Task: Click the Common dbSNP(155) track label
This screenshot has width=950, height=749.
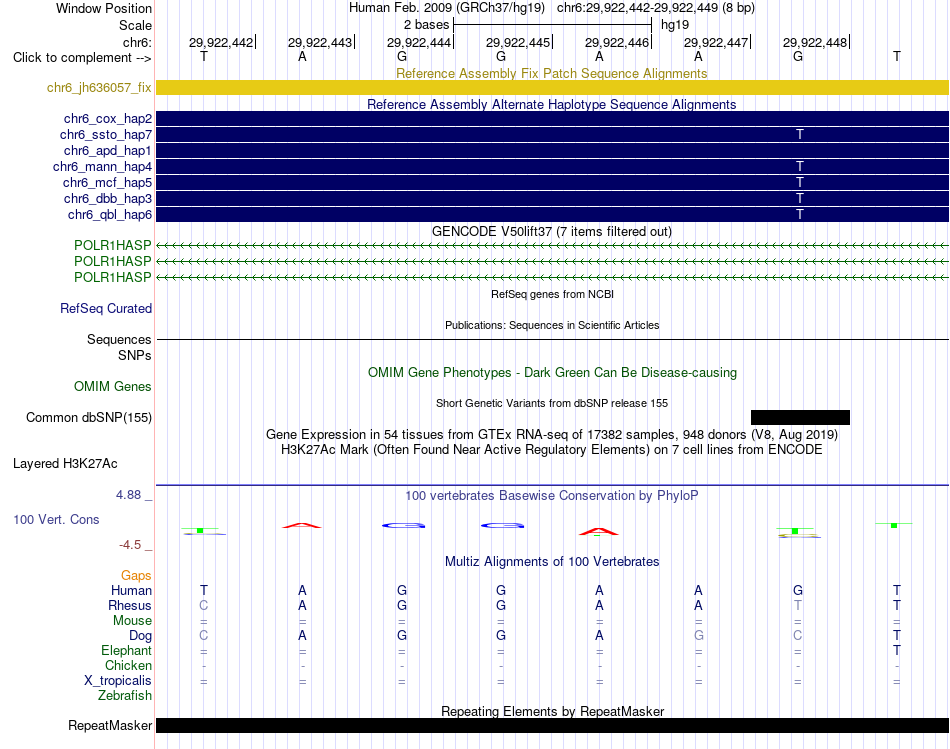Action: pos(89,418)
